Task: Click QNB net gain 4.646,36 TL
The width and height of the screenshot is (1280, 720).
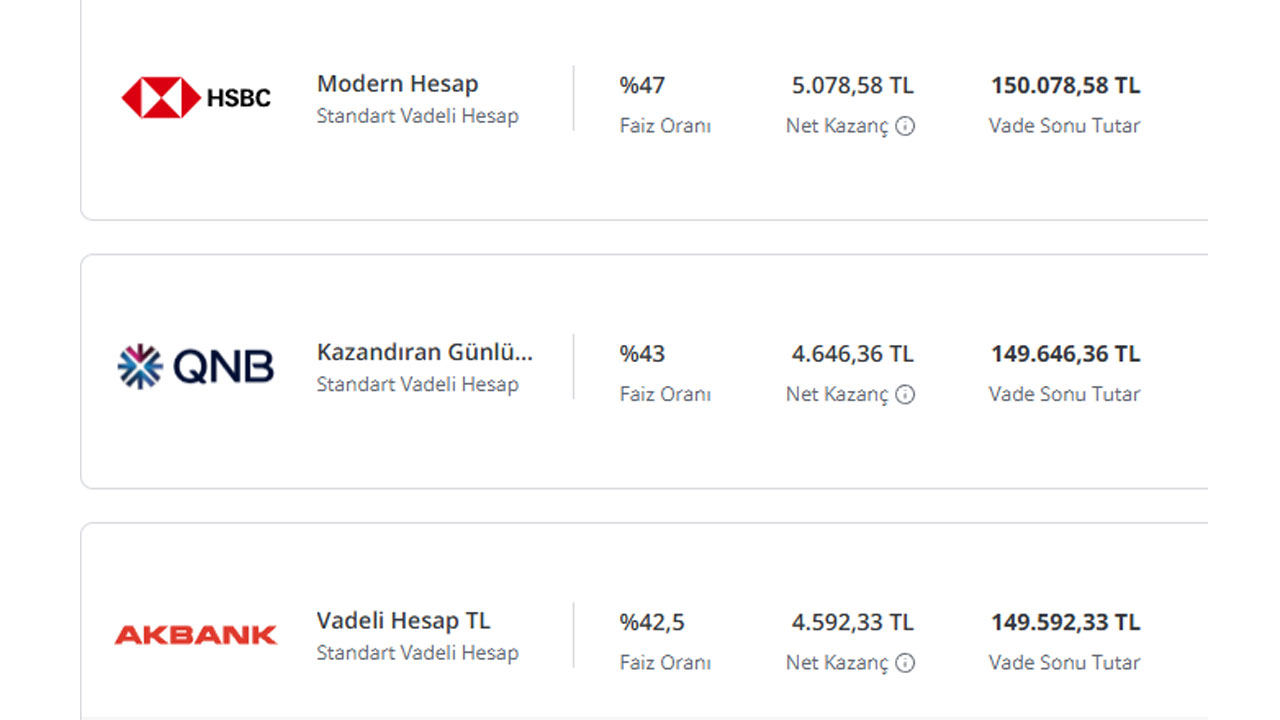Action: coord(853,354)
